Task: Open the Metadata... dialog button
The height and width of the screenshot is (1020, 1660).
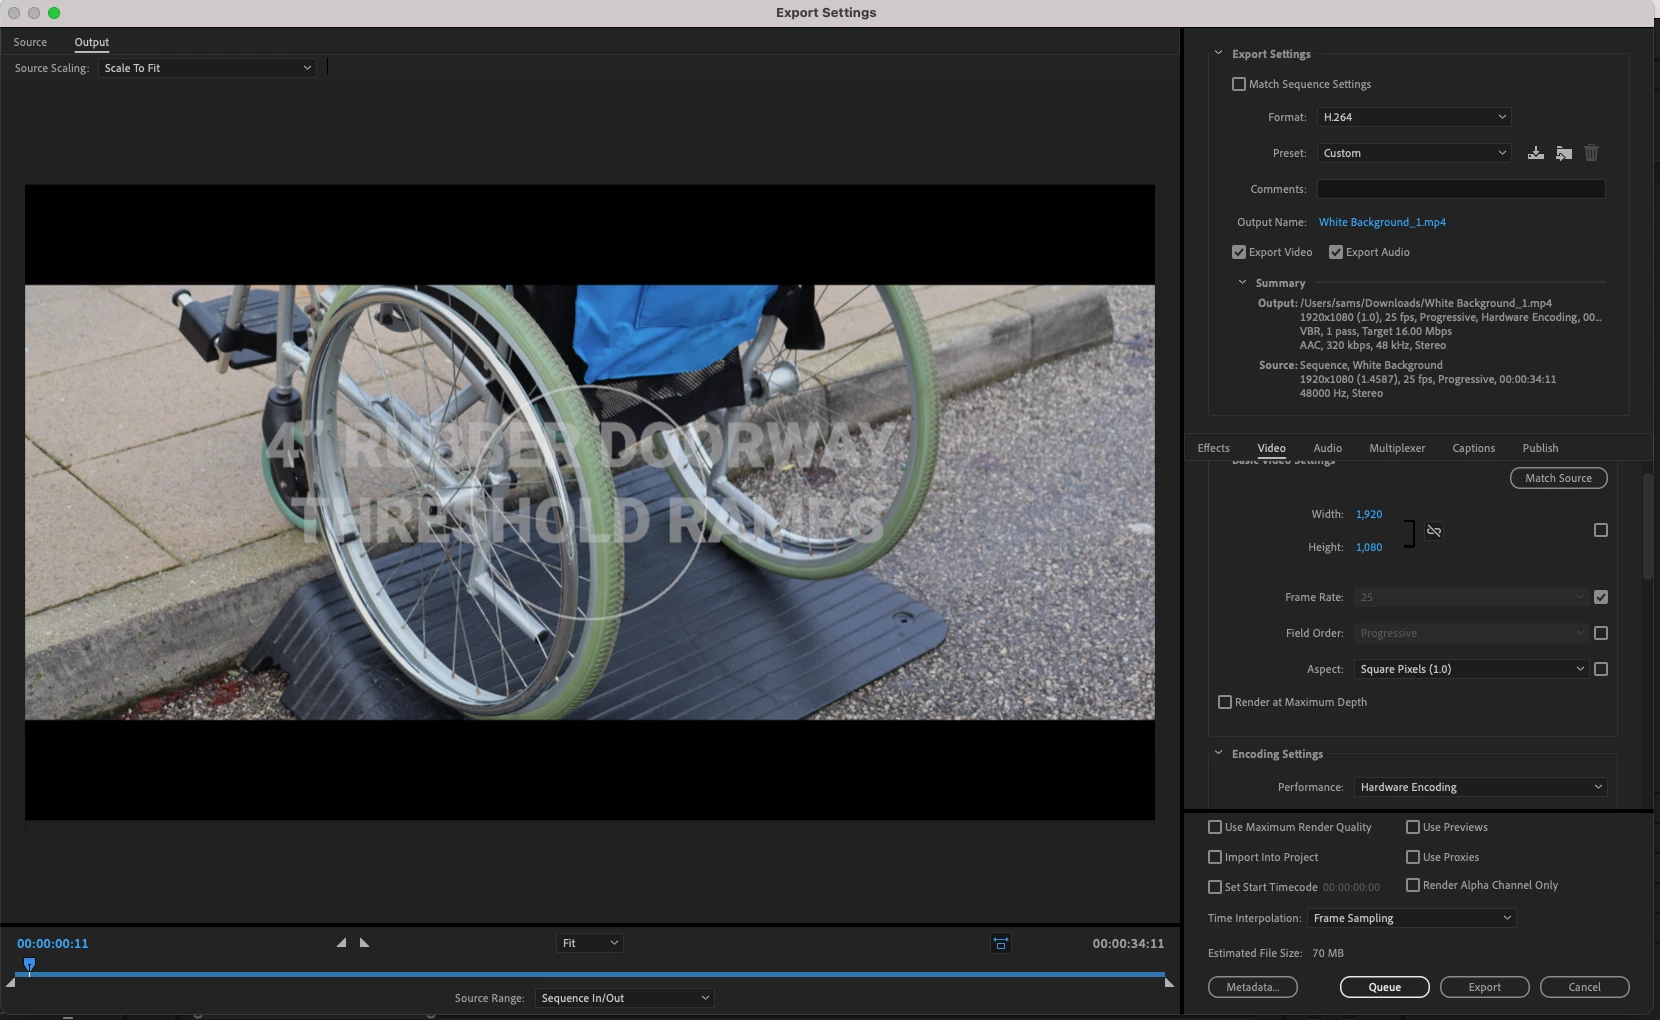Action: [x=1253, y=987]
